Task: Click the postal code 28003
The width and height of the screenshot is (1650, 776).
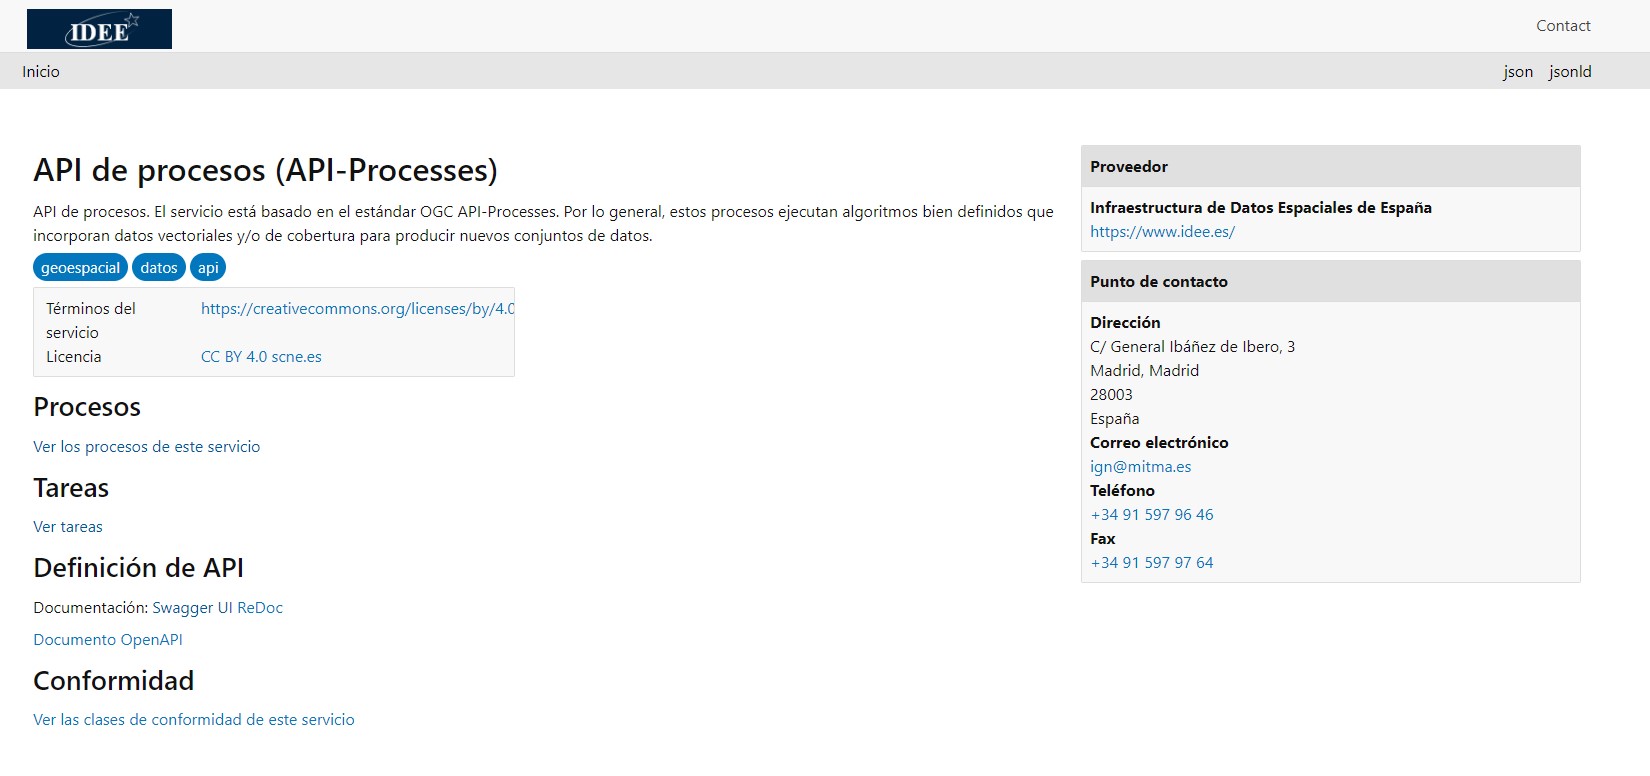Action: [1111, 395]
